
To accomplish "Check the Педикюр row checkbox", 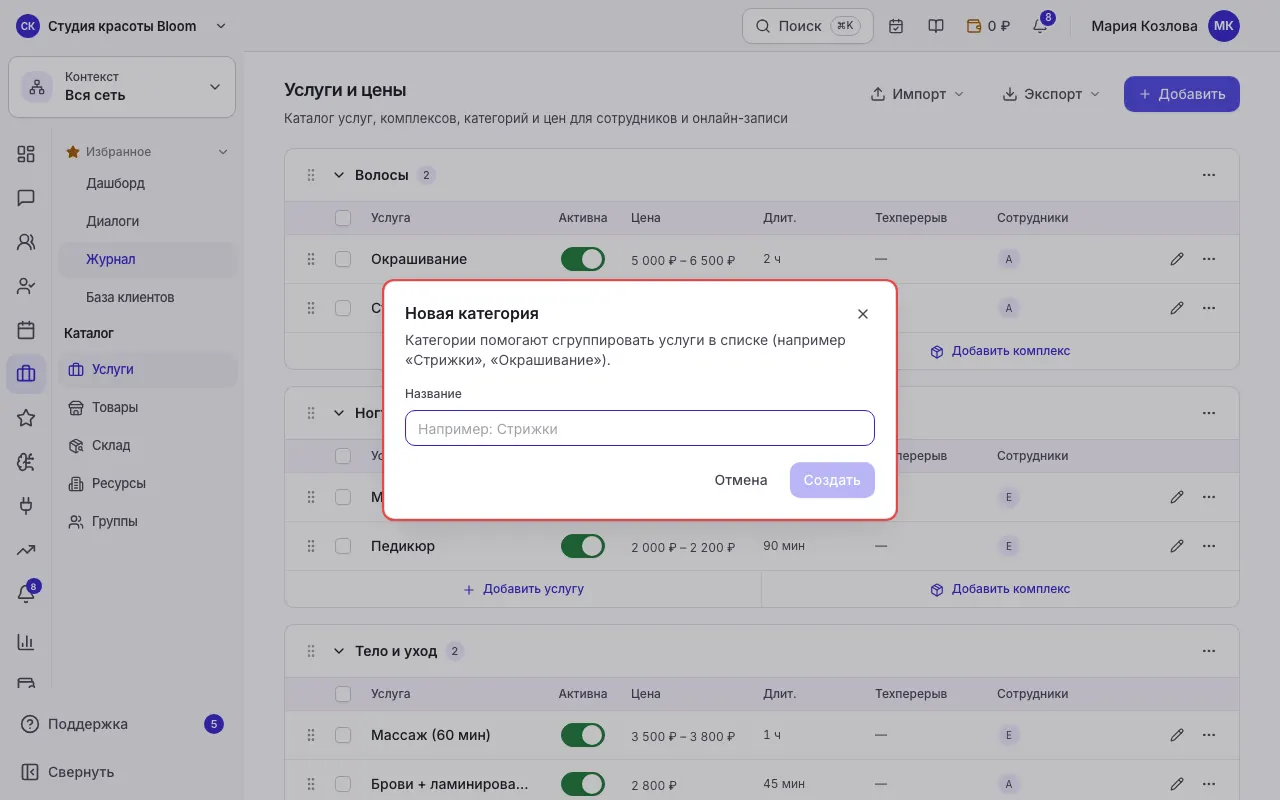I will tap(343, 546).
